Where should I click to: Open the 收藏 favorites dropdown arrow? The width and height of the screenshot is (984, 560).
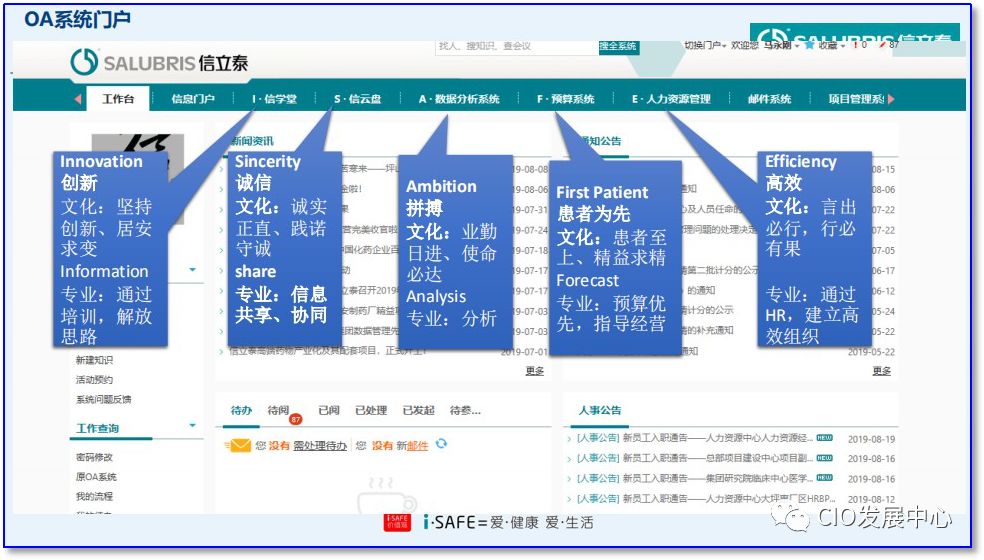pyautogui.click(x=843, y=46)
